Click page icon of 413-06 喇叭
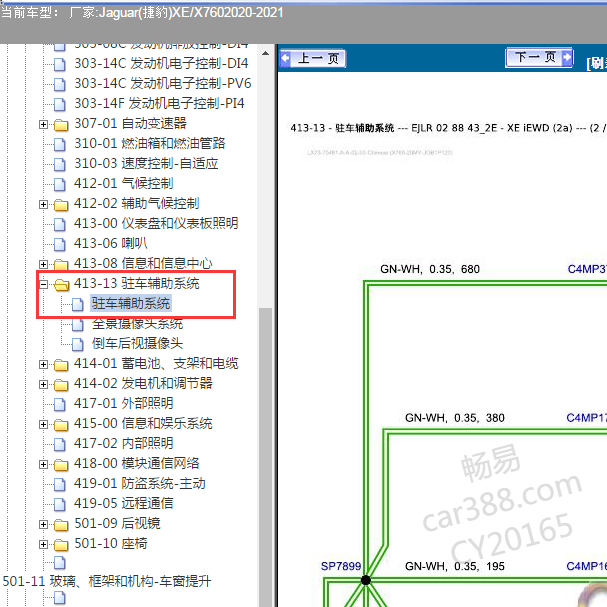The height and width of the screenshot is (607, 607). (x=60, y=244)
